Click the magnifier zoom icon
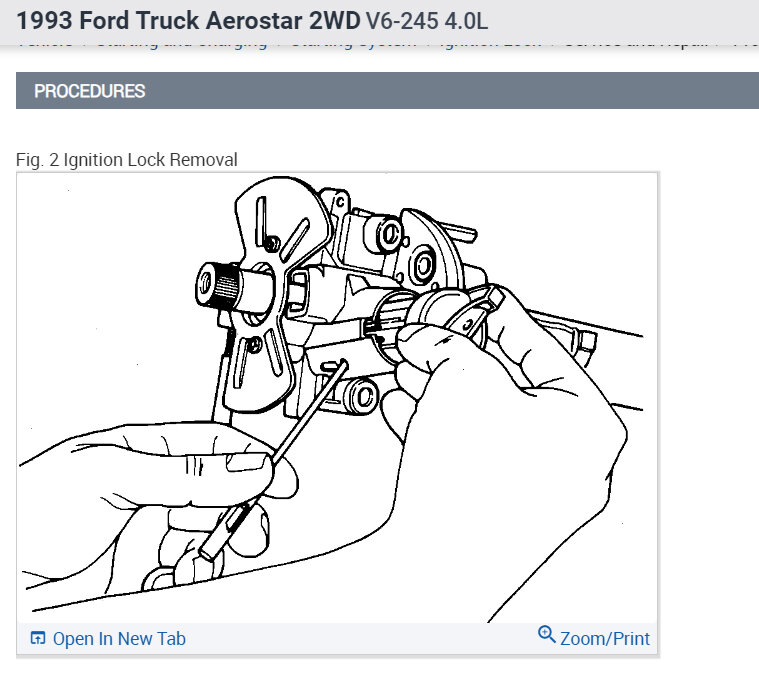 (546, 634)
